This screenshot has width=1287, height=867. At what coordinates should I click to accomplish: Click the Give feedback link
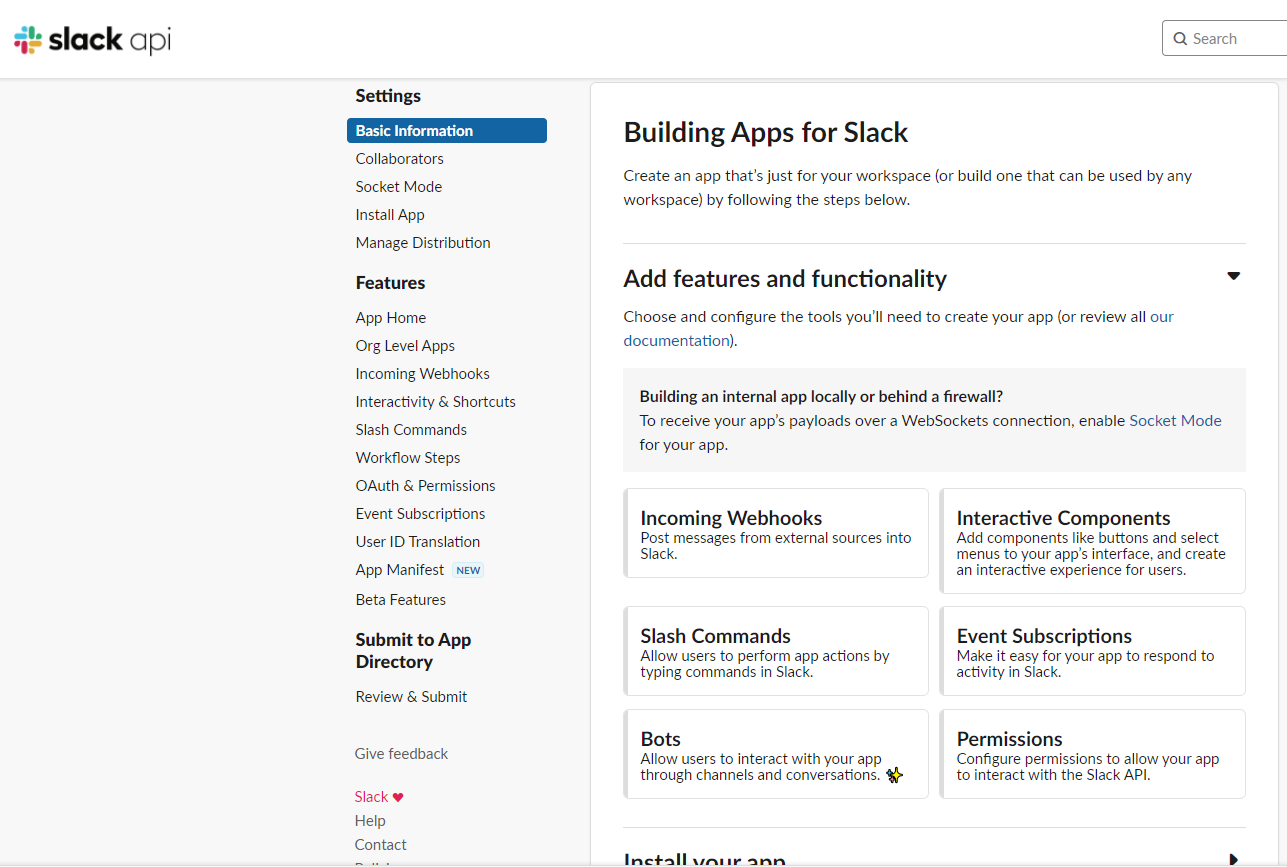pyautogui.click(x=401, y=754)
